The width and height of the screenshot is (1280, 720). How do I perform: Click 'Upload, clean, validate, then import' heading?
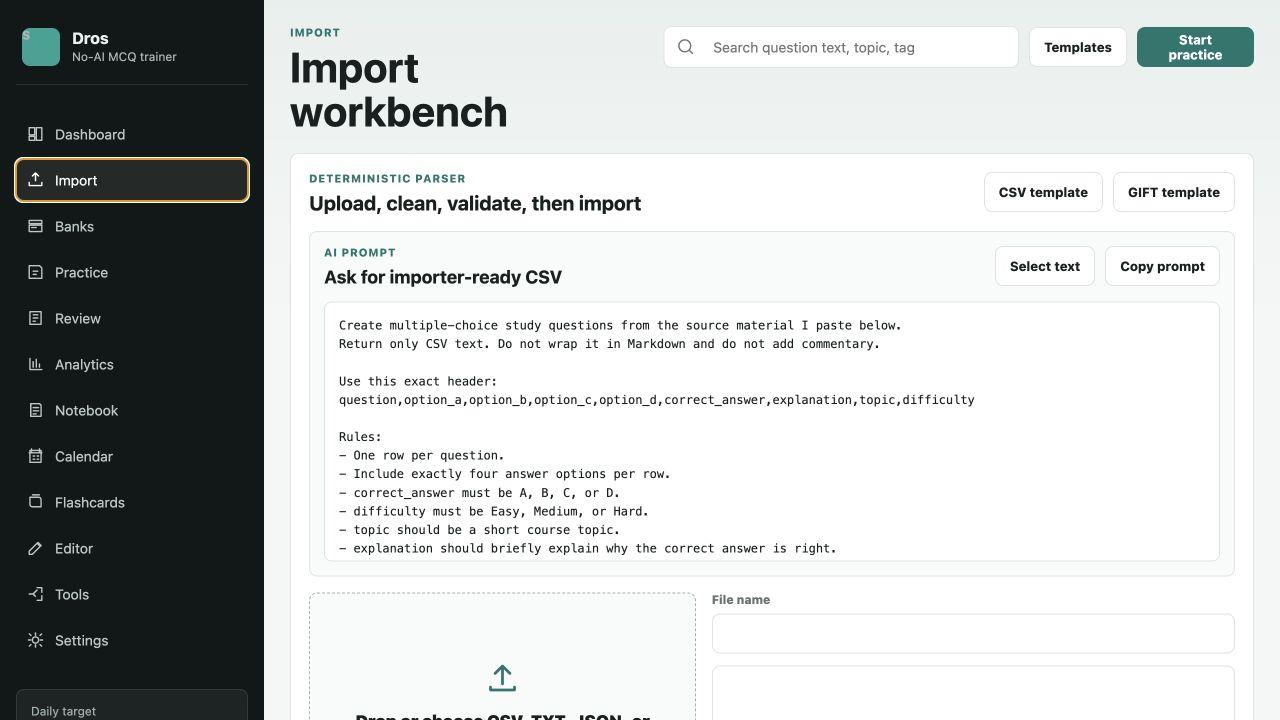point(475,203)
